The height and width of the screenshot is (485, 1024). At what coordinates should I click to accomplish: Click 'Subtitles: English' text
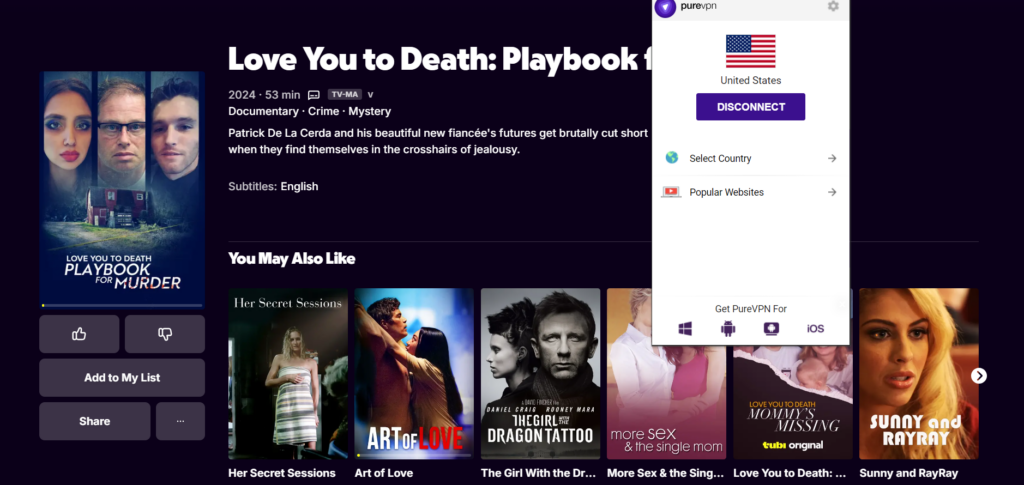tap(273, 186)
